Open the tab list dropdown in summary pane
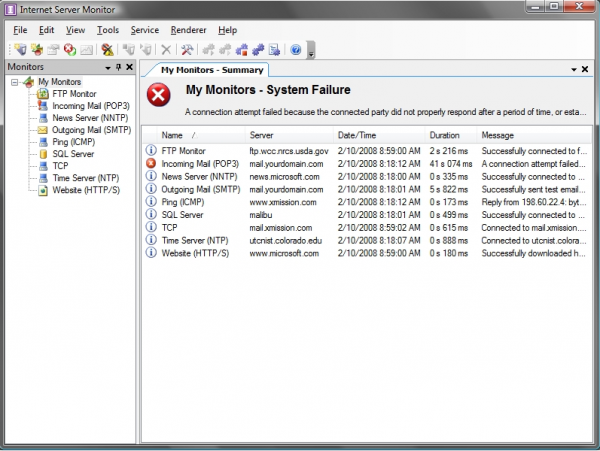This screenshot has width=600, height=451. tap(573, 70)
